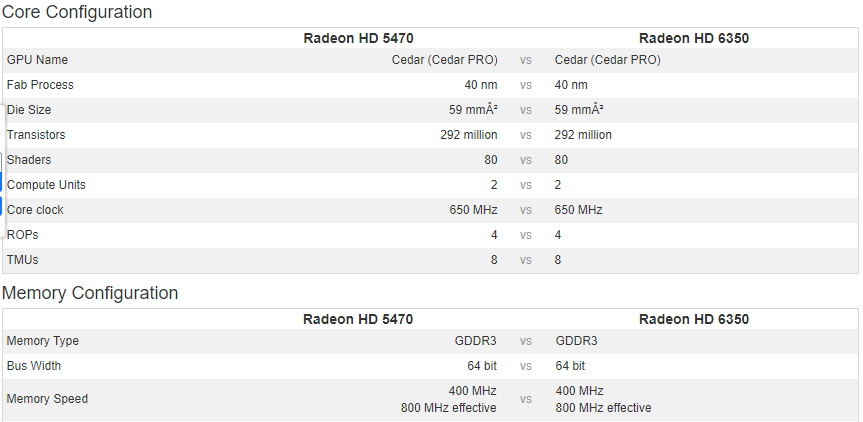Screen dimensions: 863x422
Task: Click the GPU Name row label
Action: pos(37,60)
